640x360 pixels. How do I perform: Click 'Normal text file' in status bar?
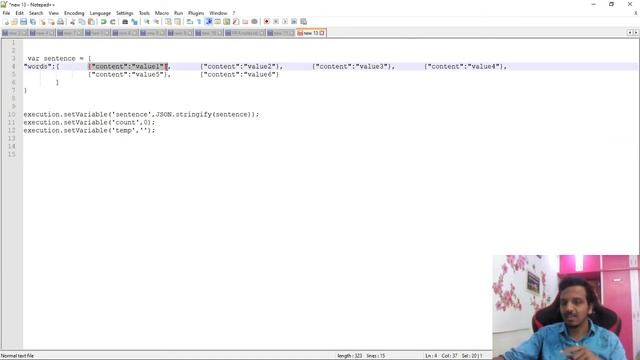[17, 356]
